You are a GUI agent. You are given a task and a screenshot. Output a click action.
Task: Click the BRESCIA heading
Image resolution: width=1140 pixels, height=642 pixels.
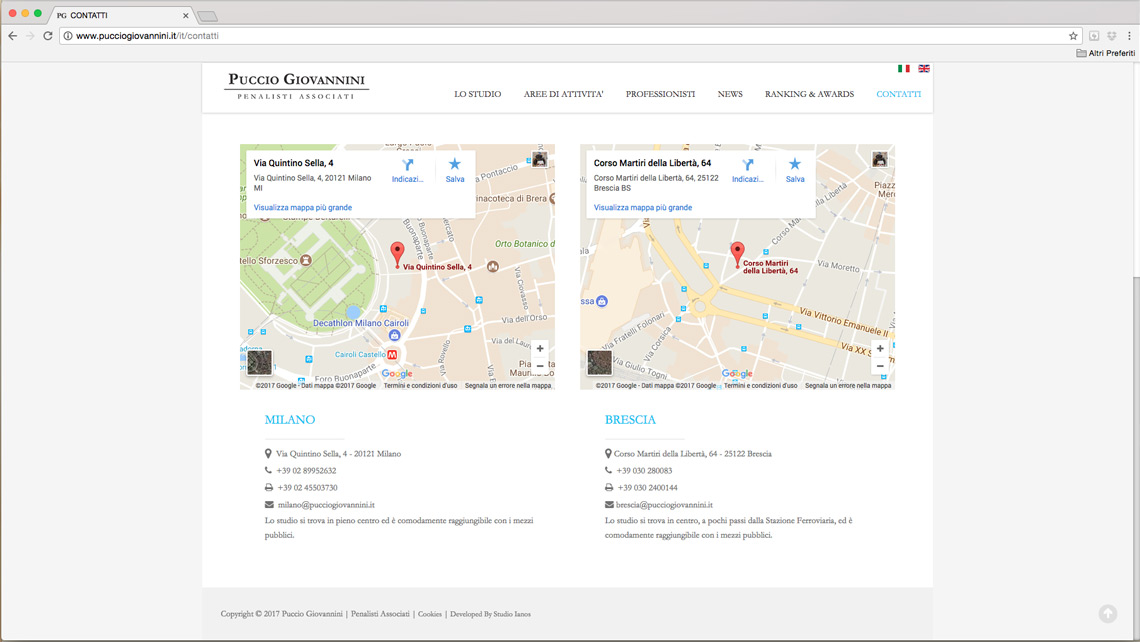630,420
